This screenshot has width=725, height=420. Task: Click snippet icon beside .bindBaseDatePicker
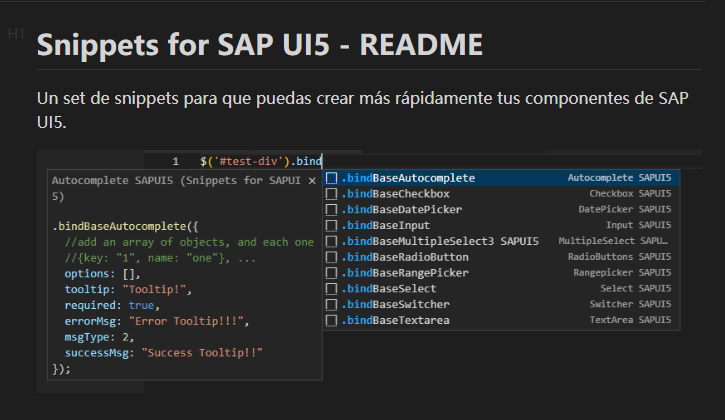tap(331, 210)
